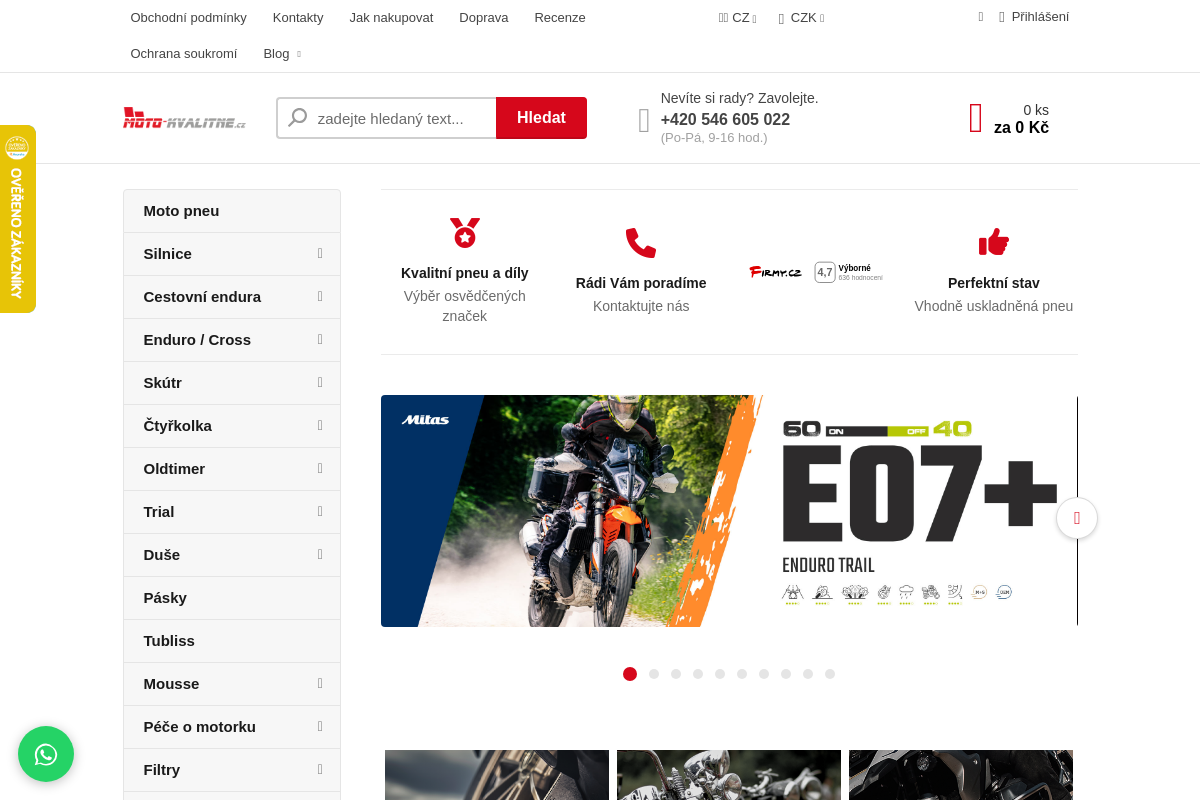Expand the Skútr category arrow
Viewport: 1200px width, 800px height.
click(320, 383)
